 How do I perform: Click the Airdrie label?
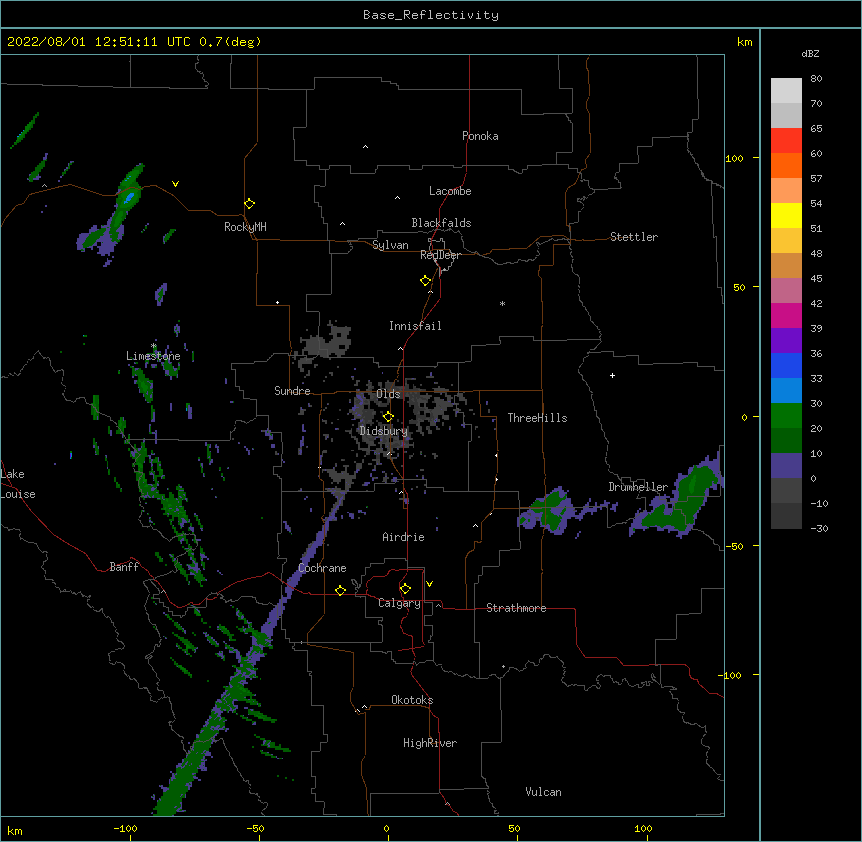pyautogui.click(x=404, y=537)
